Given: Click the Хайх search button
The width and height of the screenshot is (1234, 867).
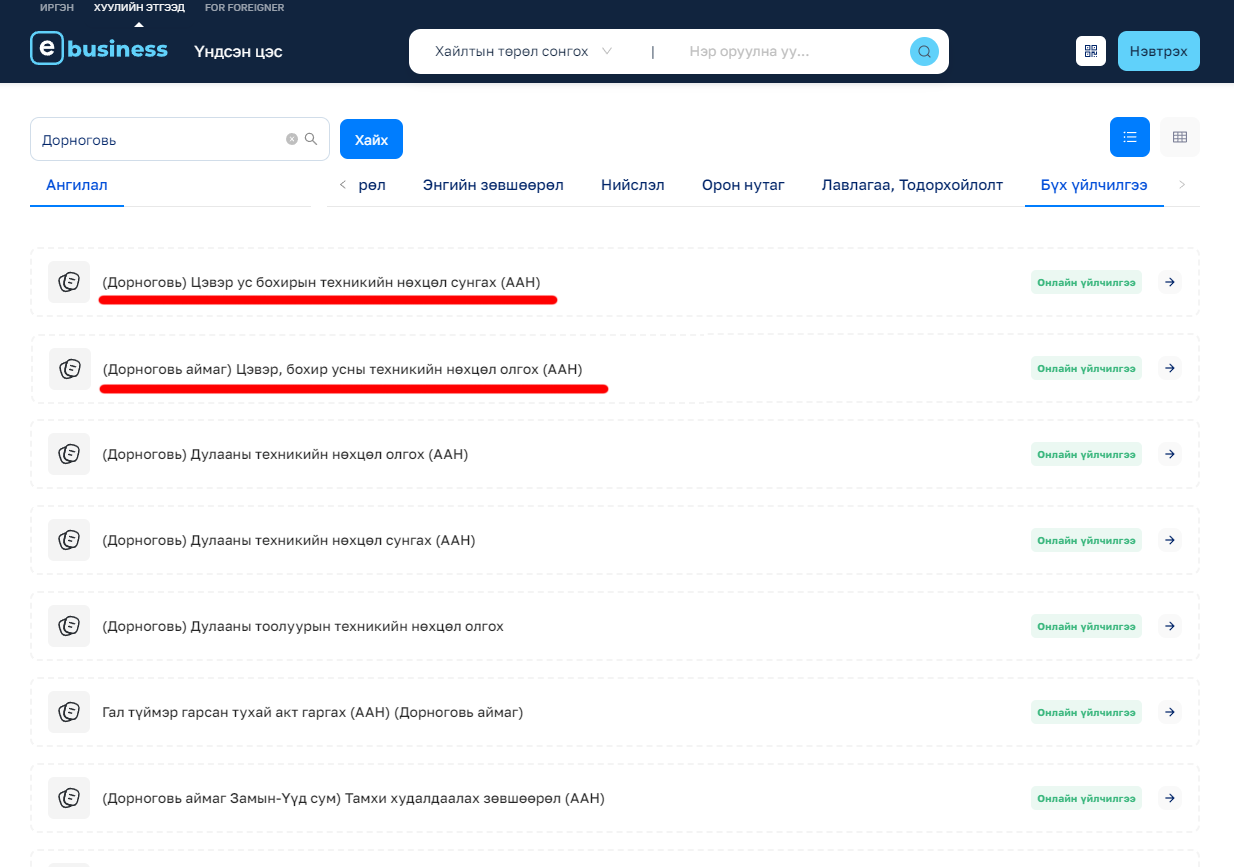Looking at the screenshot, I should 371,139.
